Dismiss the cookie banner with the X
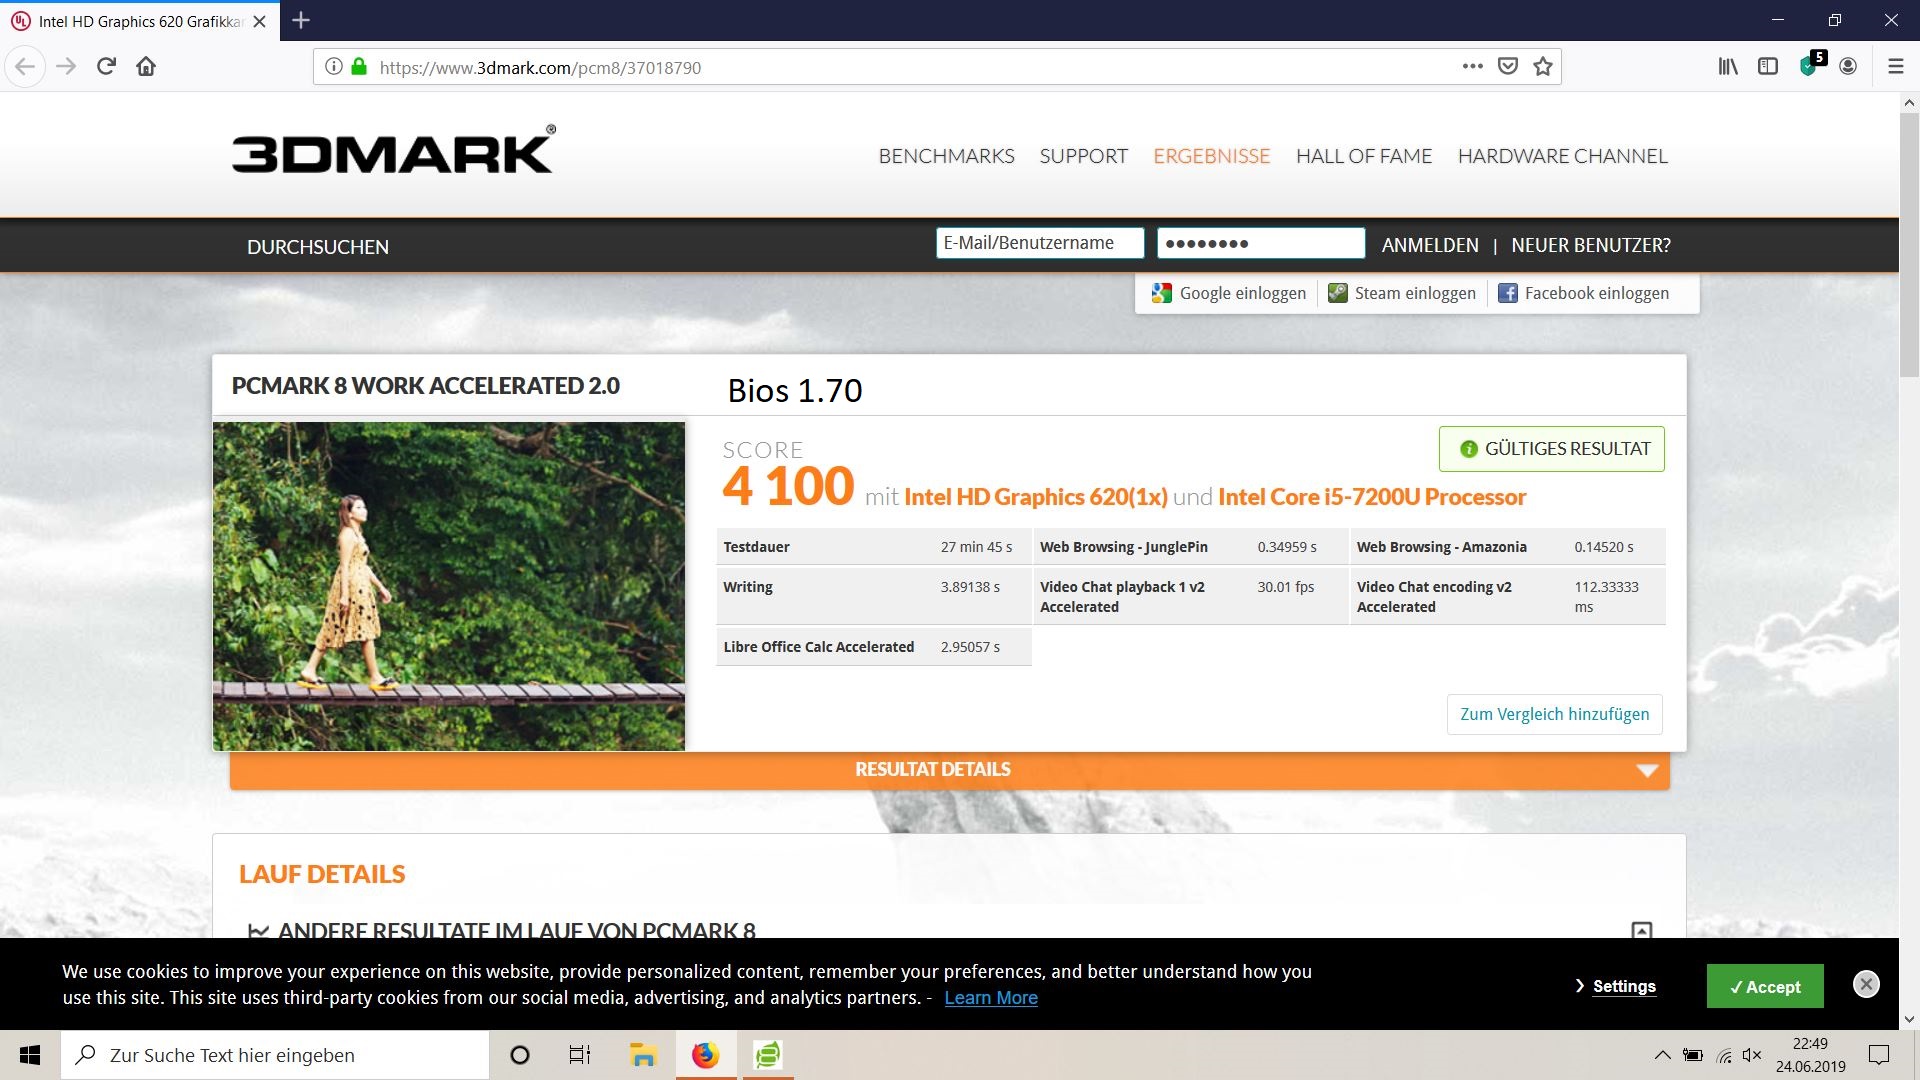 [1865, 984]
